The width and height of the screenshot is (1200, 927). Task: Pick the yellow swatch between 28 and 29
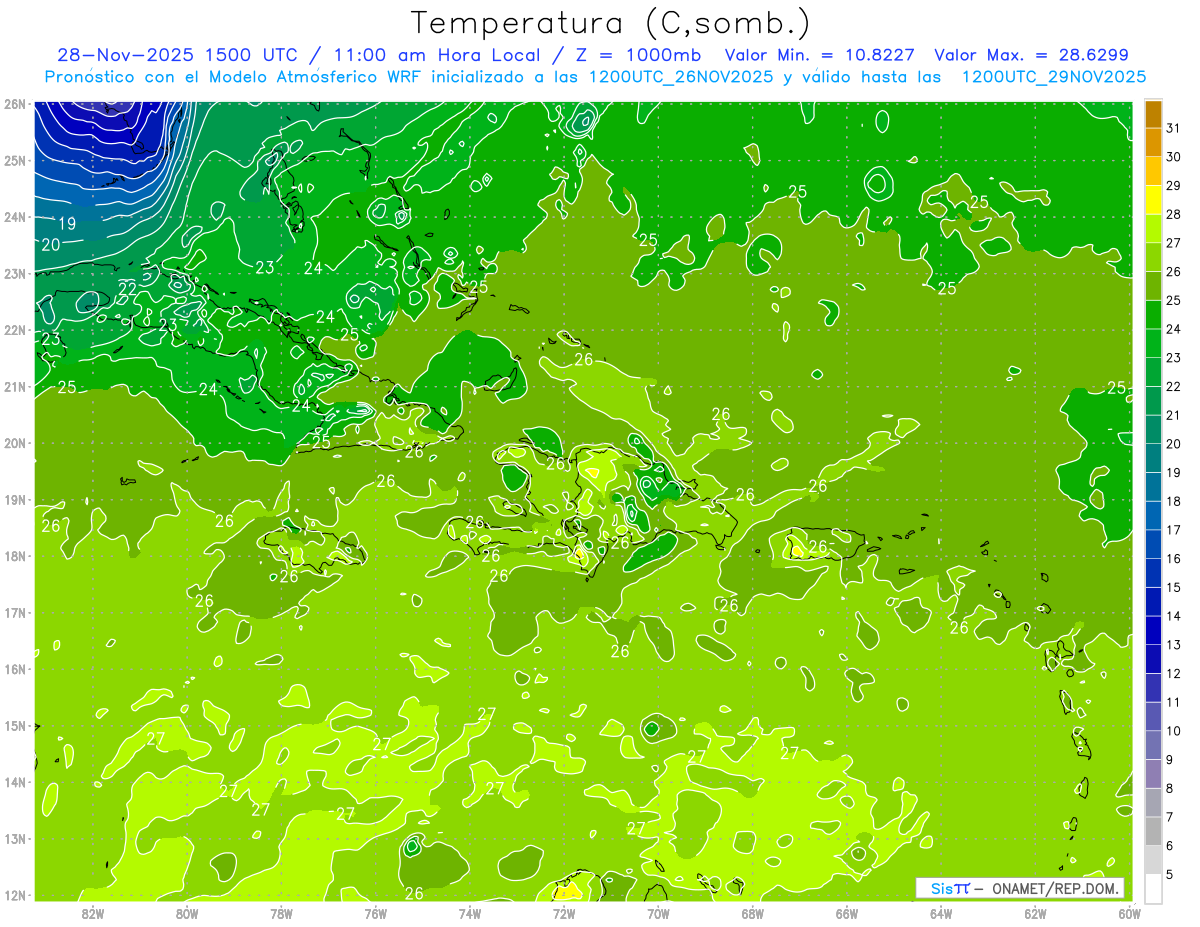pos(1153,199)
